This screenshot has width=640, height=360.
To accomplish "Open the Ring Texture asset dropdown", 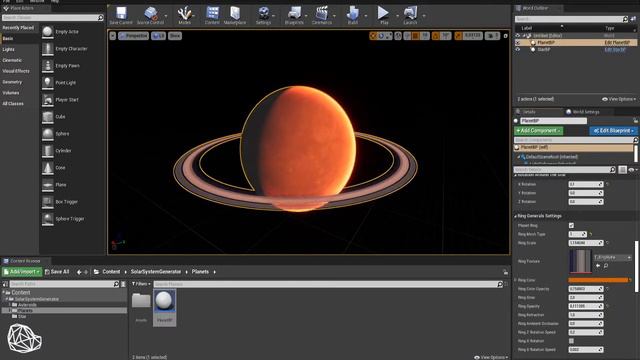I will point(612,257).
